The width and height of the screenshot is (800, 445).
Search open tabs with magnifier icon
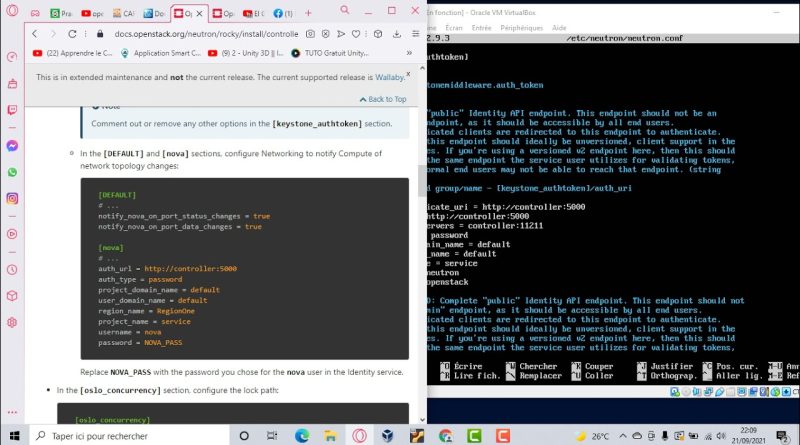[x=345, y=10]
